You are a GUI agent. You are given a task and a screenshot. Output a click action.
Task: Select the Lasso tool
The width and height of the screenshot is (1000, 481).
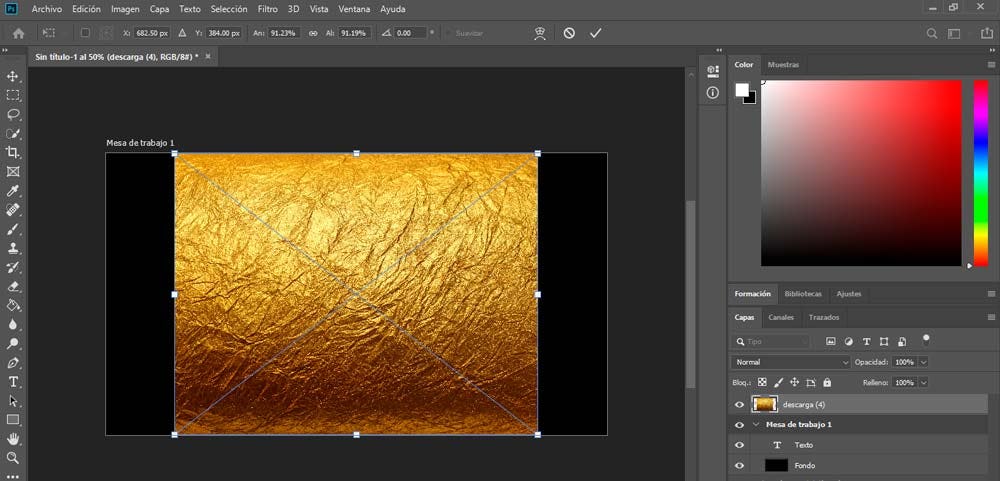13,115
